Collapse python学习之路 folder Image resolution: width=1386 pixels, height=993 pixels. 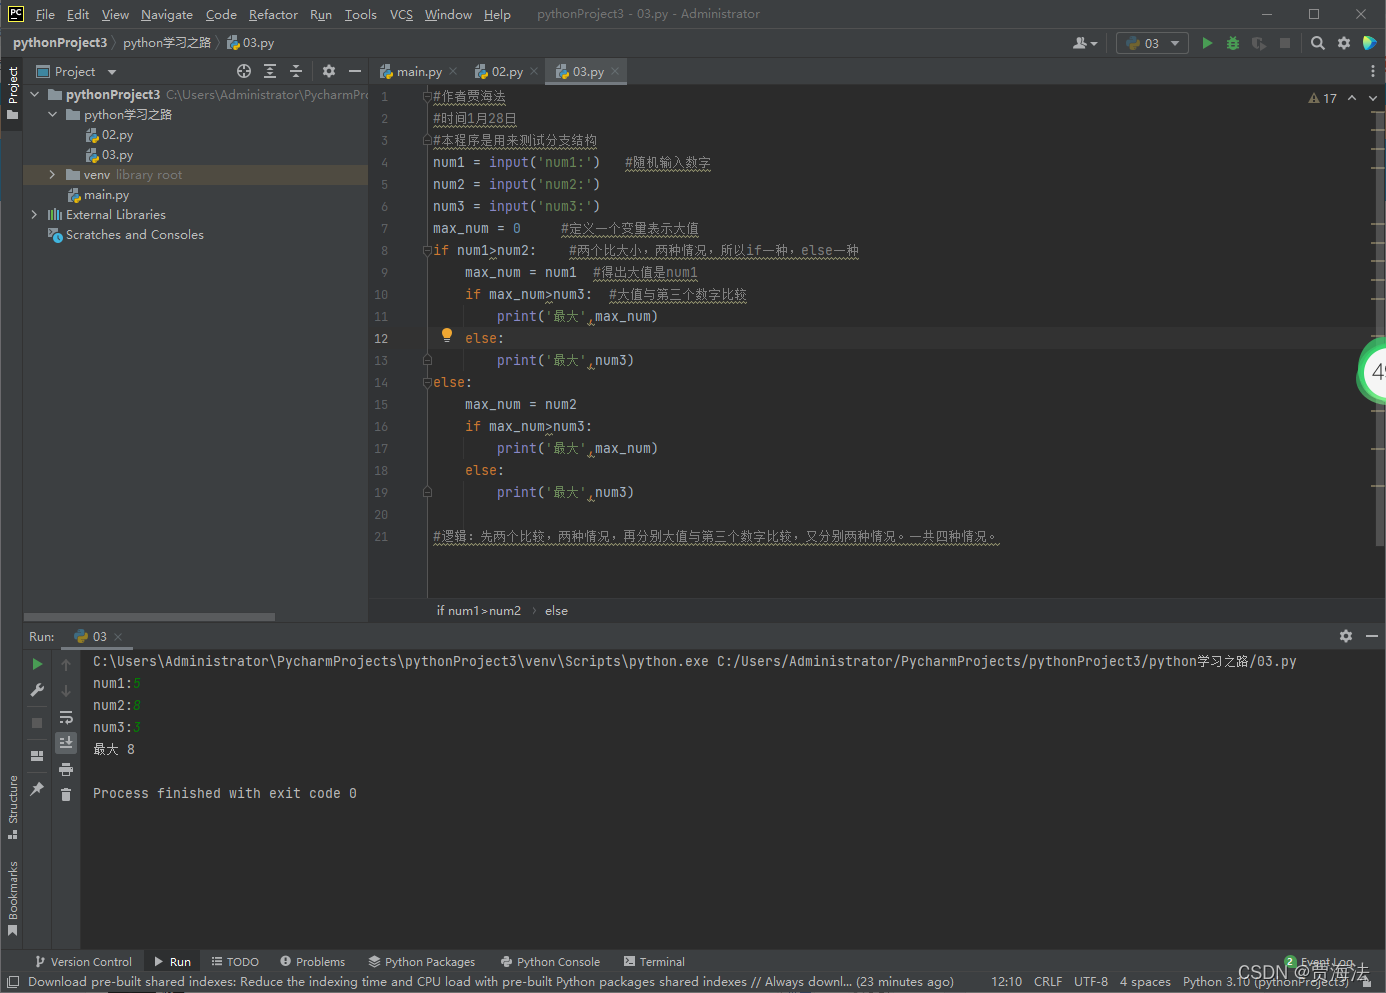click(53, 114)
